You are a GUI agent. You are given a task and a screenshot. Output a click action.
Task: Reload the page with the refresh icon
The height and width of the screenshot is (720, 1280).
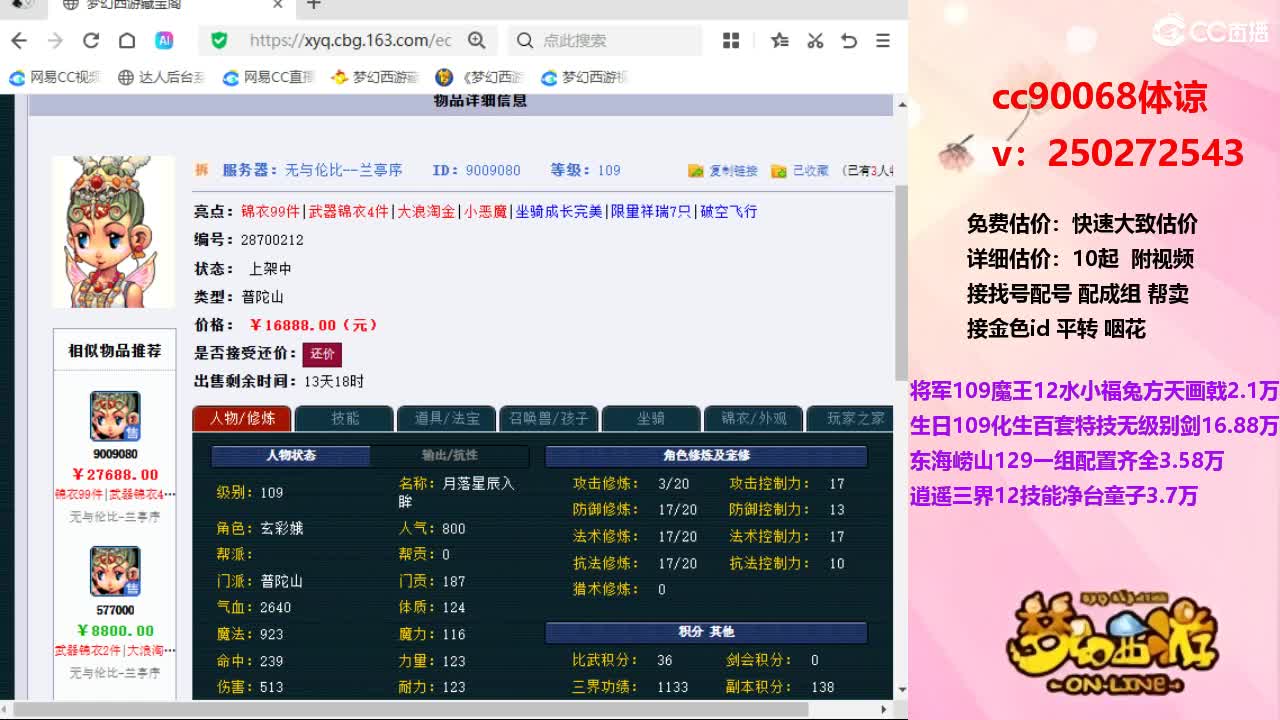pos(91,40)
